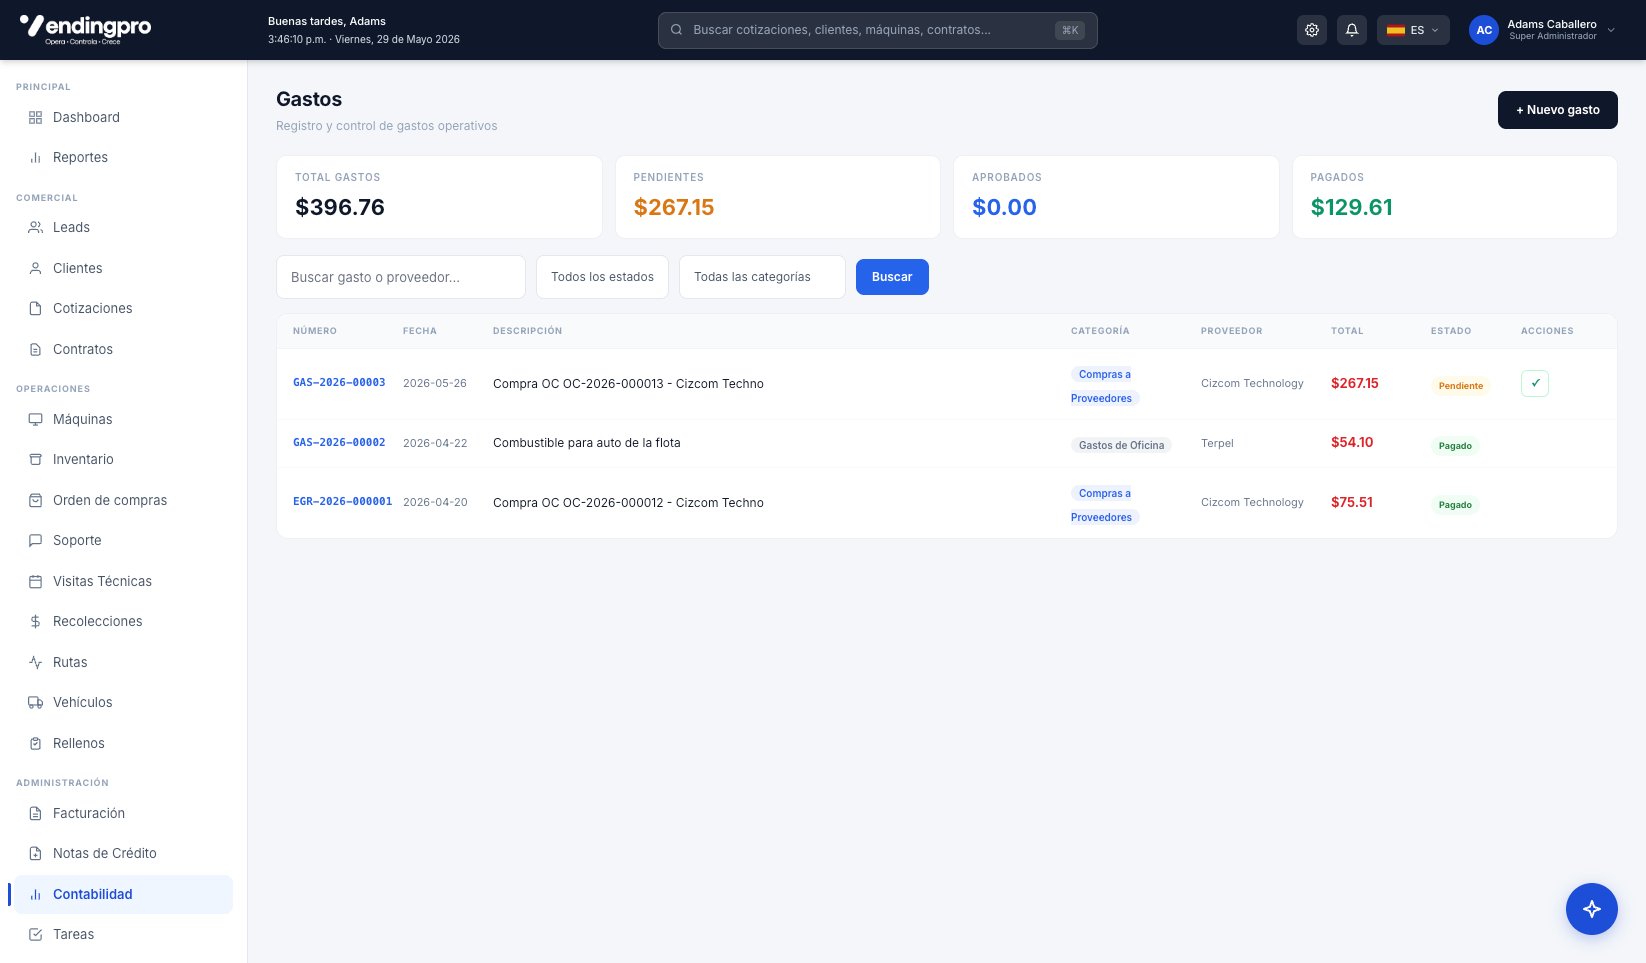
Task: Open expense link GAS-2026-00002
Action: pos(339,442)
